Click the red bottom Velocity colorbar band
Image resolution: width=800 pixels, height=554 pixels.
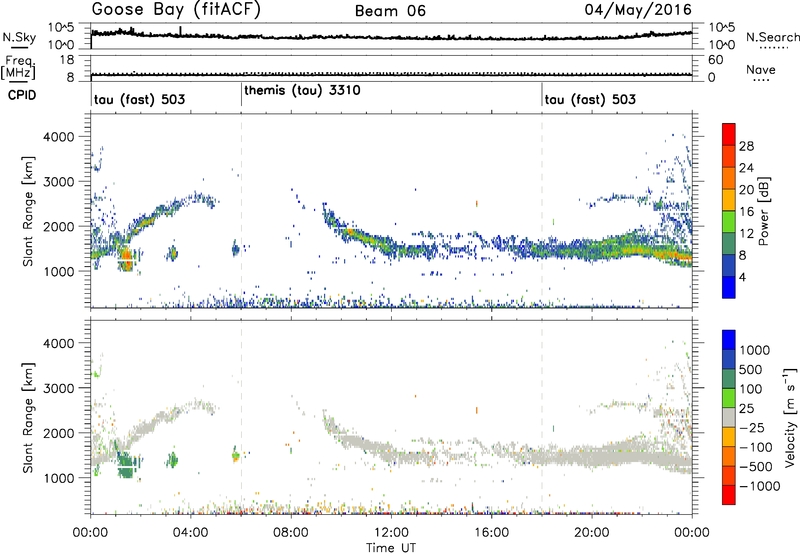pyautogui.click(x=729, y=495)
